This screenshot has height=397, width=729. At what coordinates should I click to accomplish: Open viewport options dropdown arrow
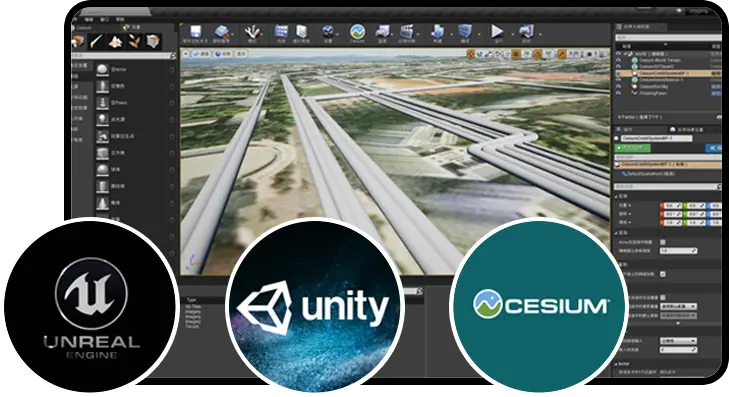click(186, 54)
